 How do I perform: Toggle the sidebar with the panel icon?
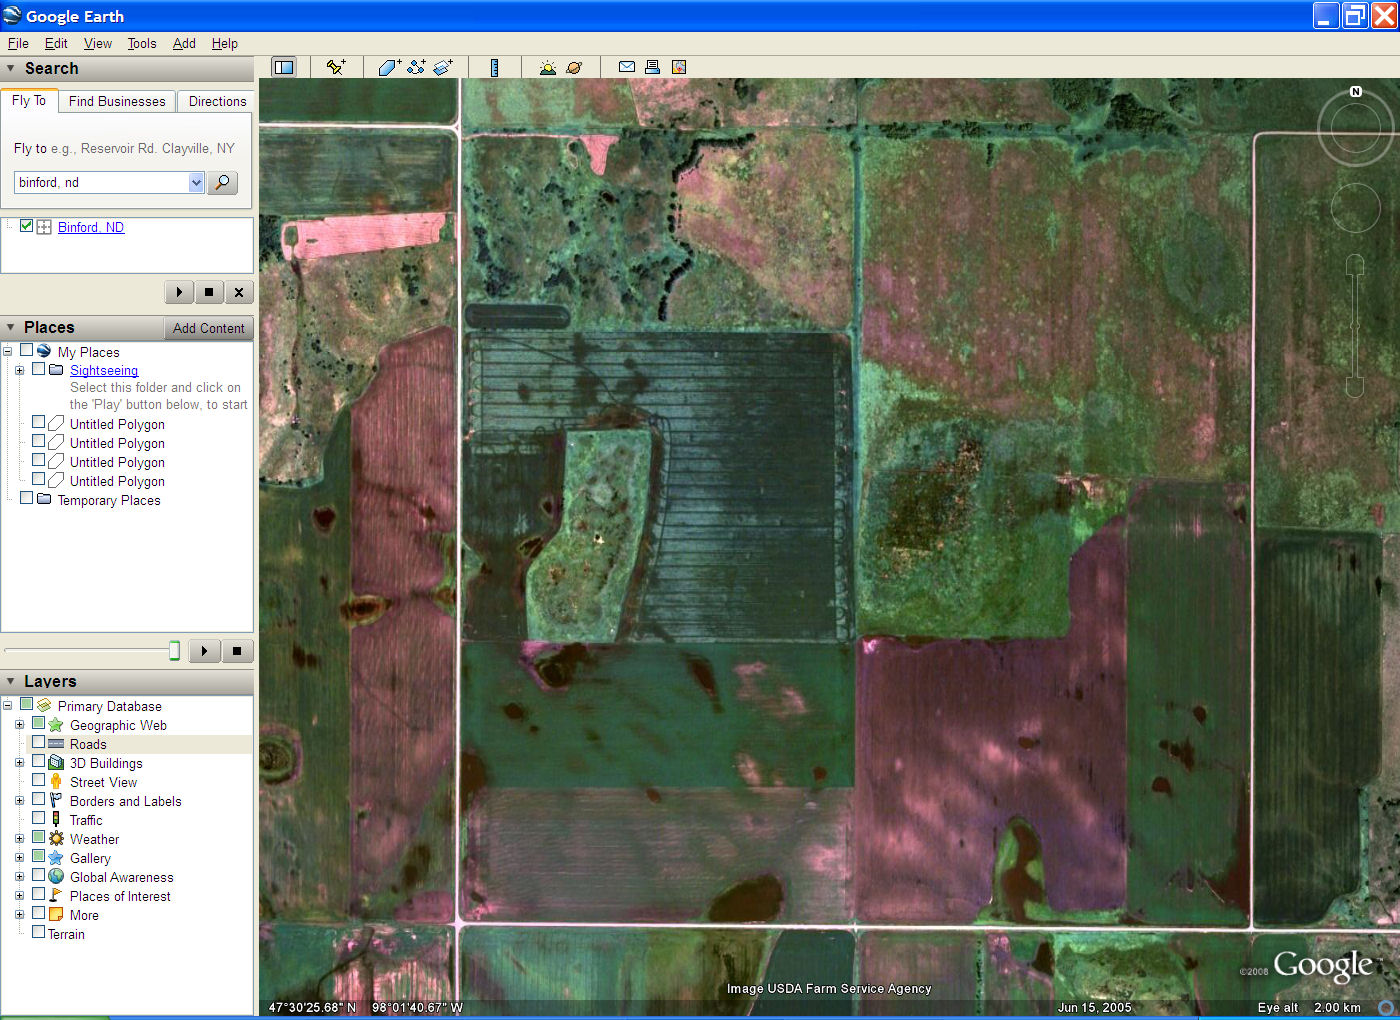284,67
